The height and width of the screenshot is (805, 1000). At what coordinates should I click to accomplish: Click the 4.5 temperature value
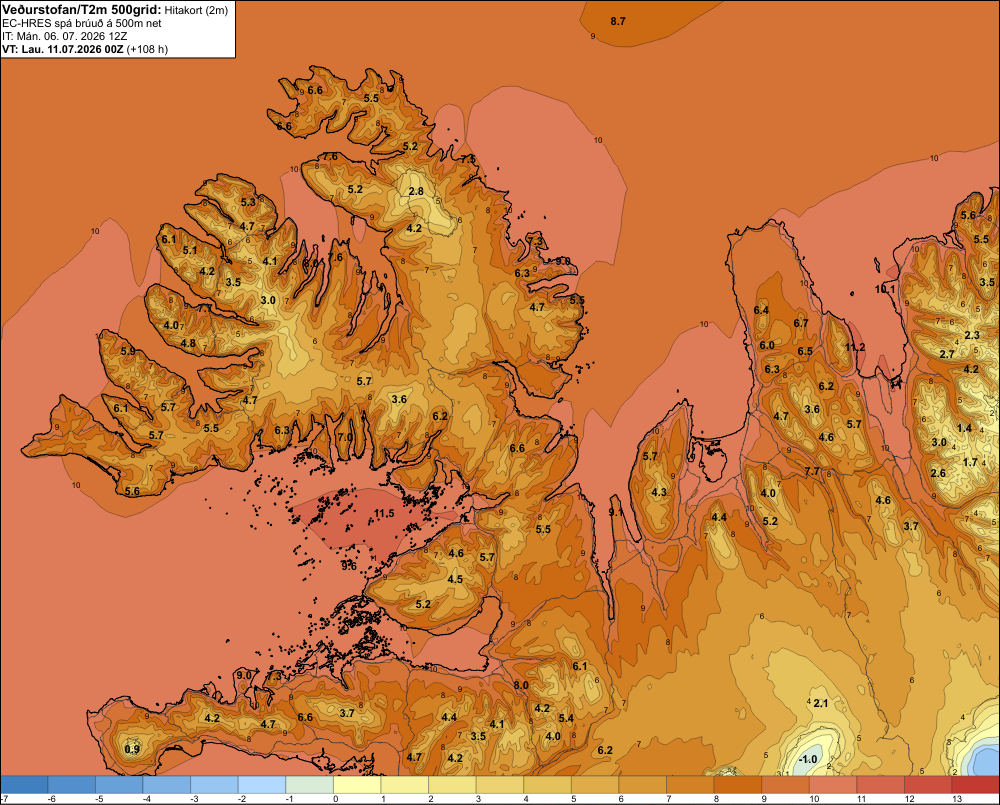(455, 579)
